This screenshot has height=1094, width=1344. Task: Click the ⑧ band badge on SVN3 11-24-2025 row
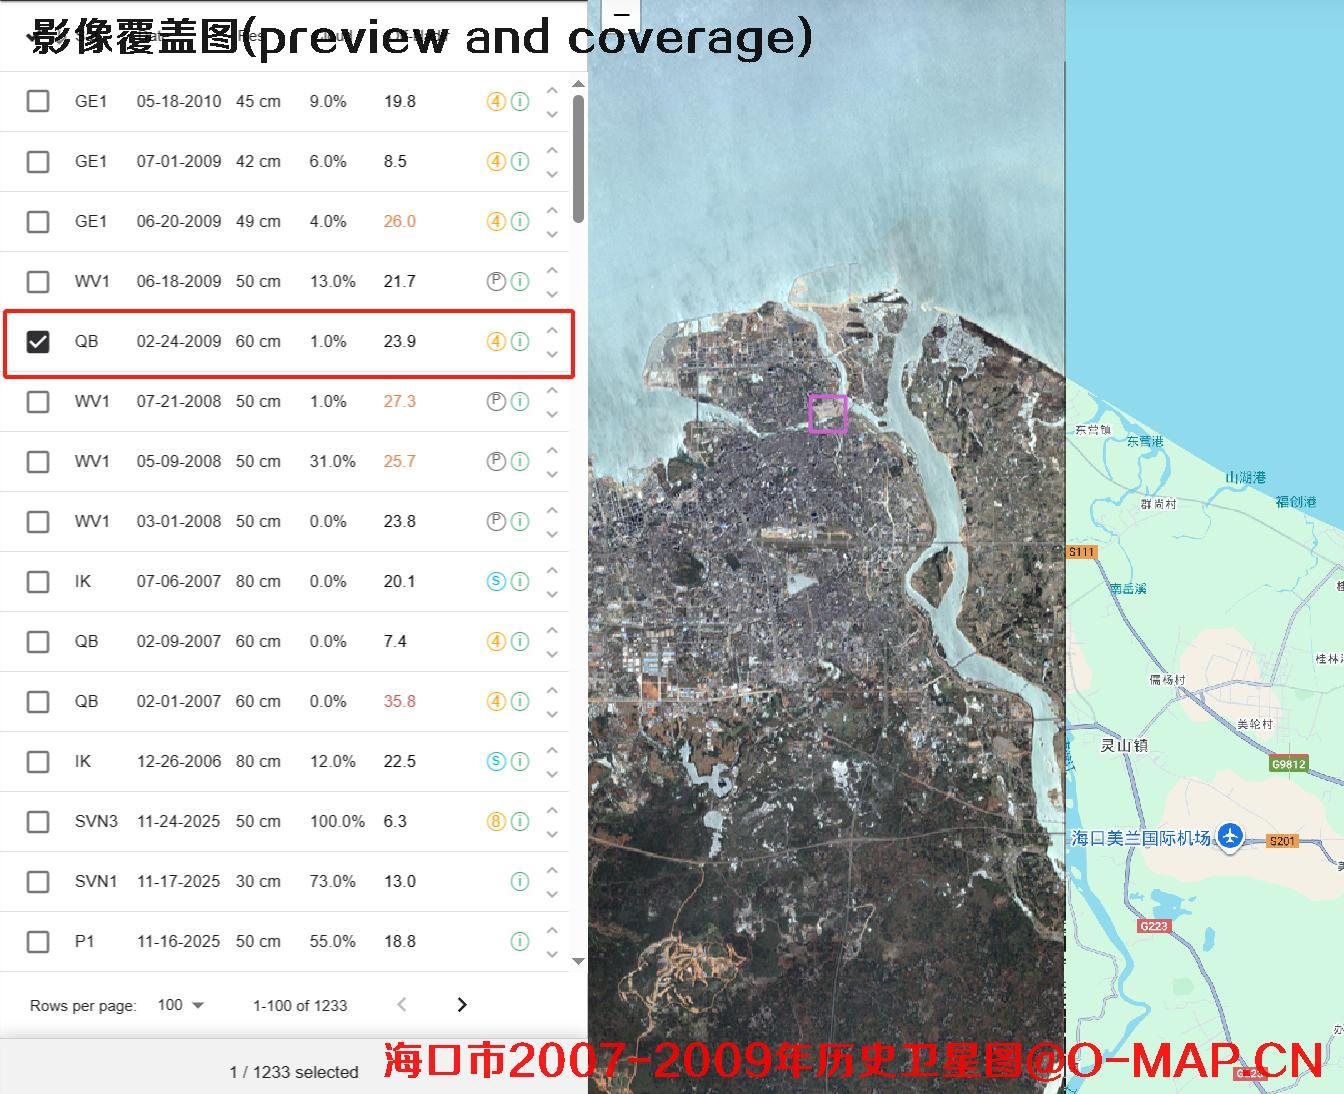(x=496, y=821)
